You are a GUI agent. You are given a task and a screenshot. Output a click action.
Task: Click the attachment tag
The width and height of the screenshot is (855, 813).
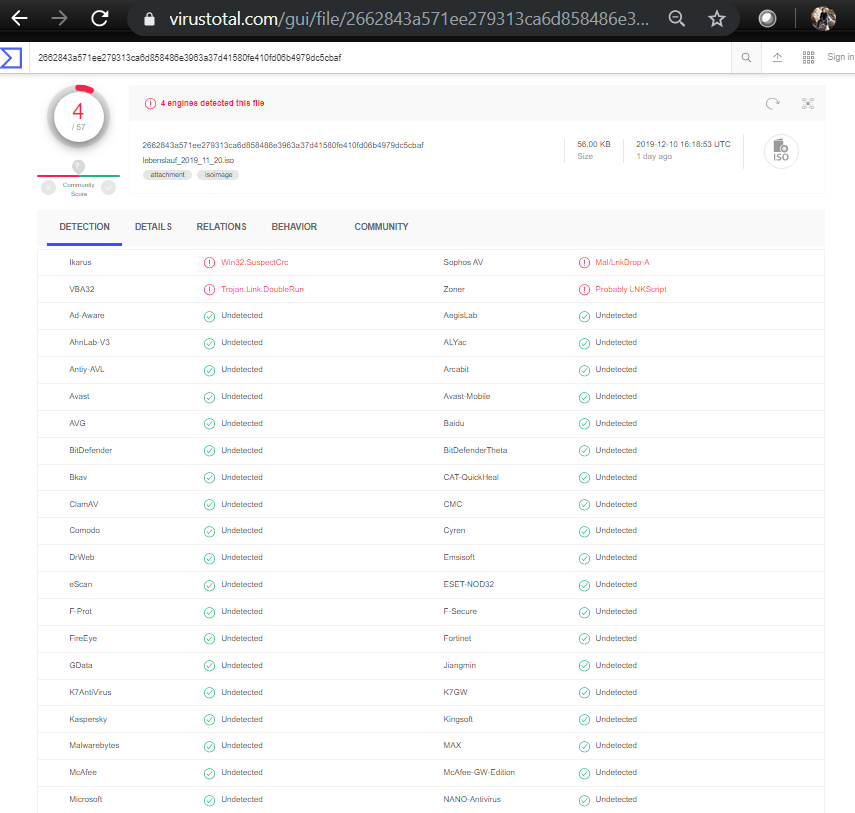167,175
